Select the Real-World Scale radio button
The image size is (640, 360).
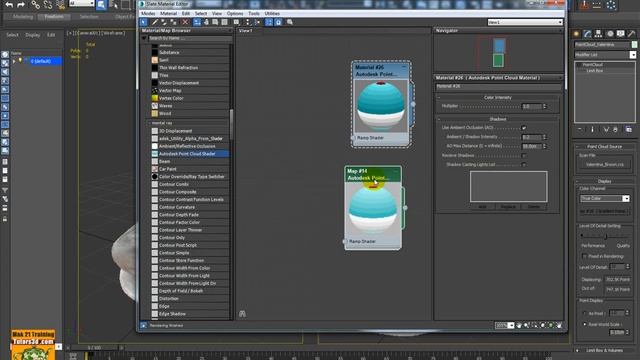584,324
